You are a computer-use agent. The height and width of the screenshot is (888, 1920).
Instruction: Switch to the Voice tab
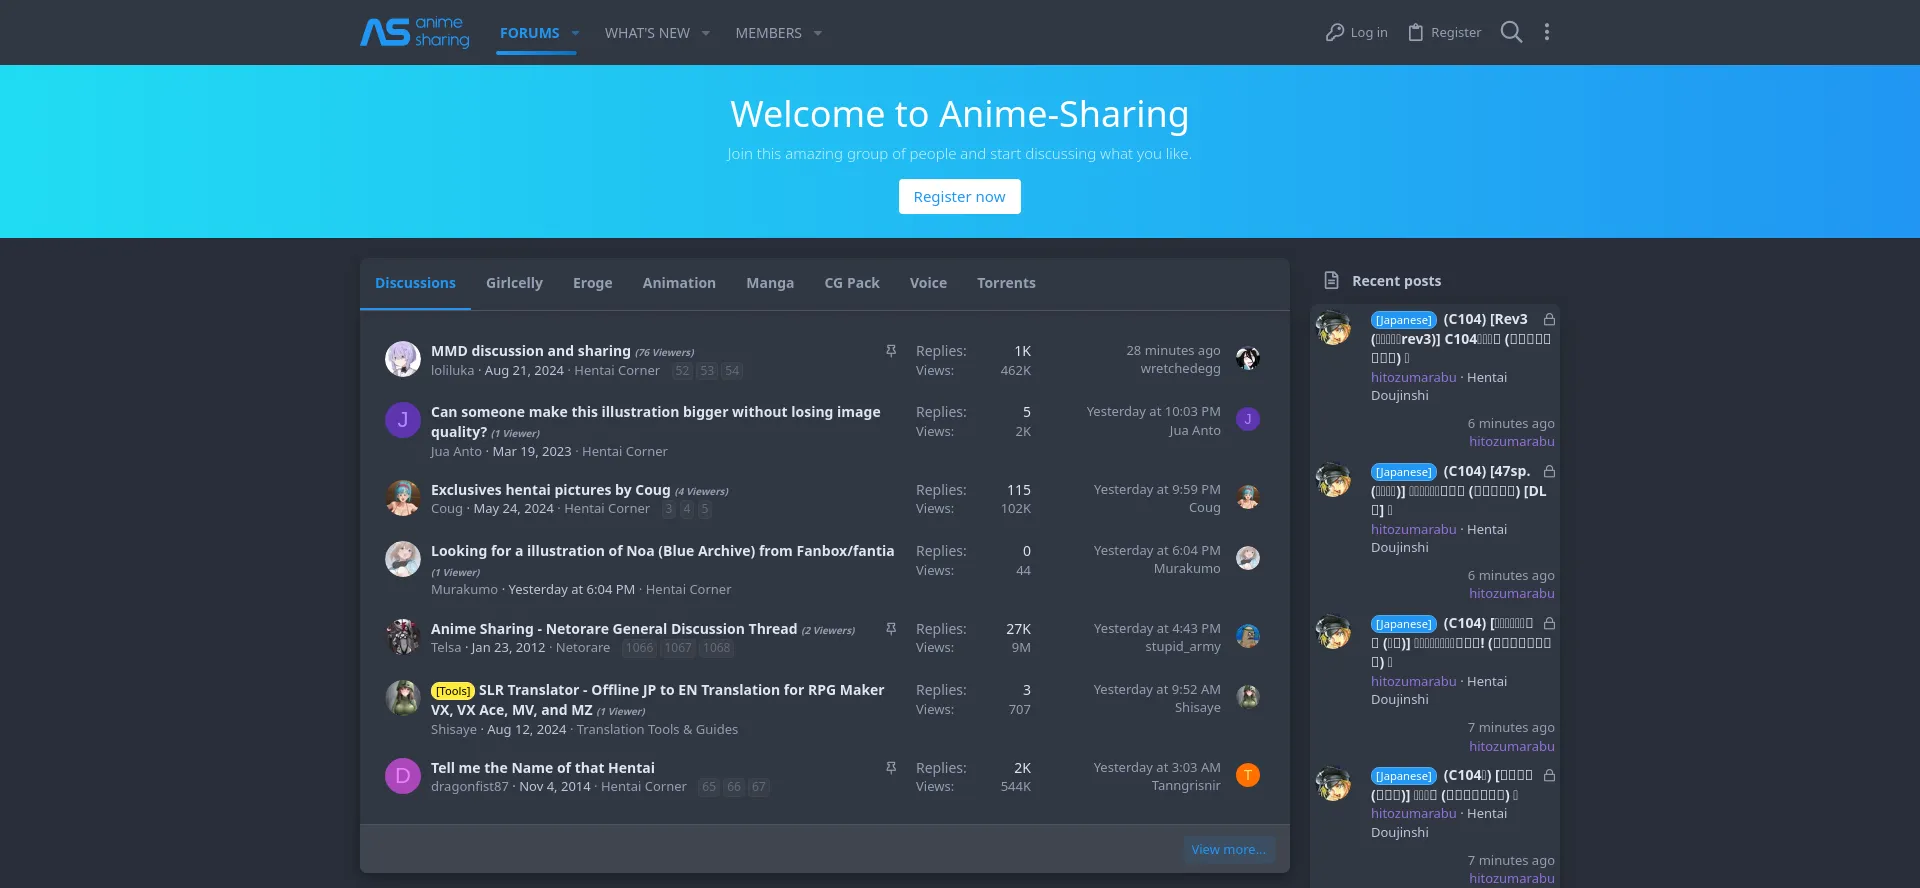[x=928, y=283]
